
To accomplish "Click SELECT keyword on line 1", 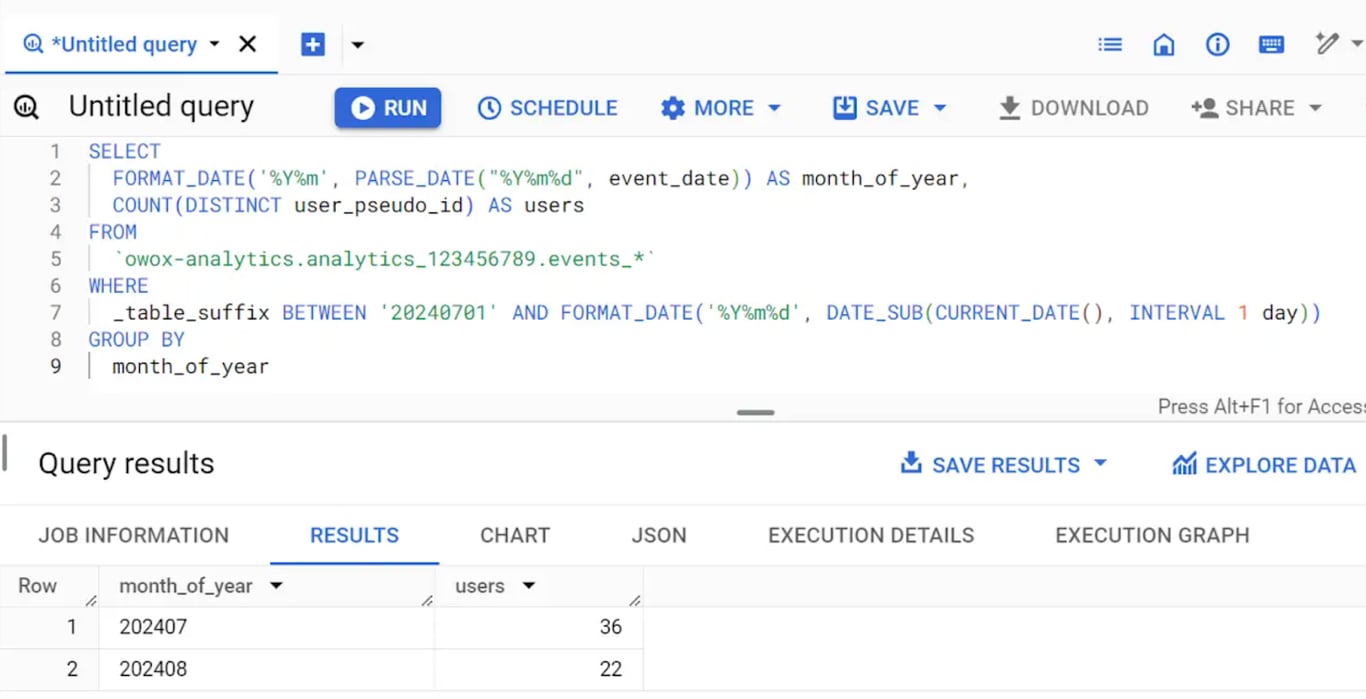I will tap(124, 151).
